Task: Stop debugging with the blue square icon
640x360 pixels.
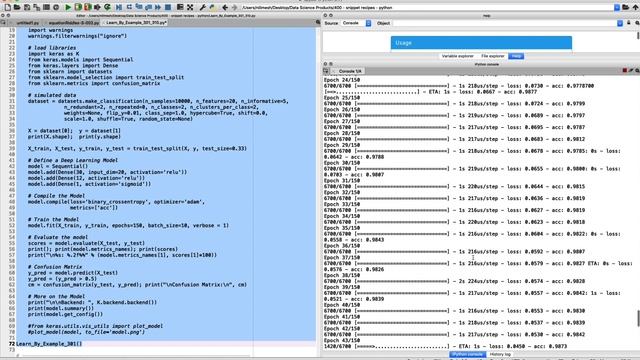Action: pyautogui.click(x=168, y=7)
